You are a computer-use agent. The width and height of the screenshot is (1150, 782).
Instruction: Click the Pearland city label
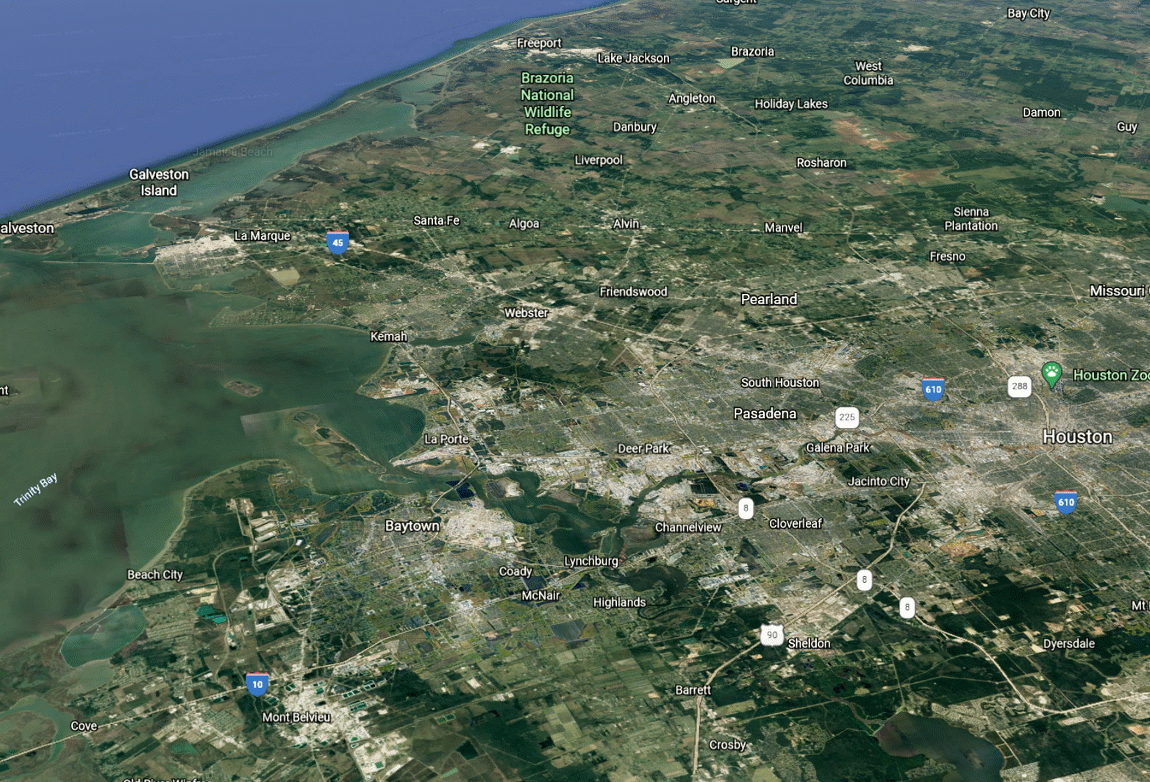pos(769,299)
